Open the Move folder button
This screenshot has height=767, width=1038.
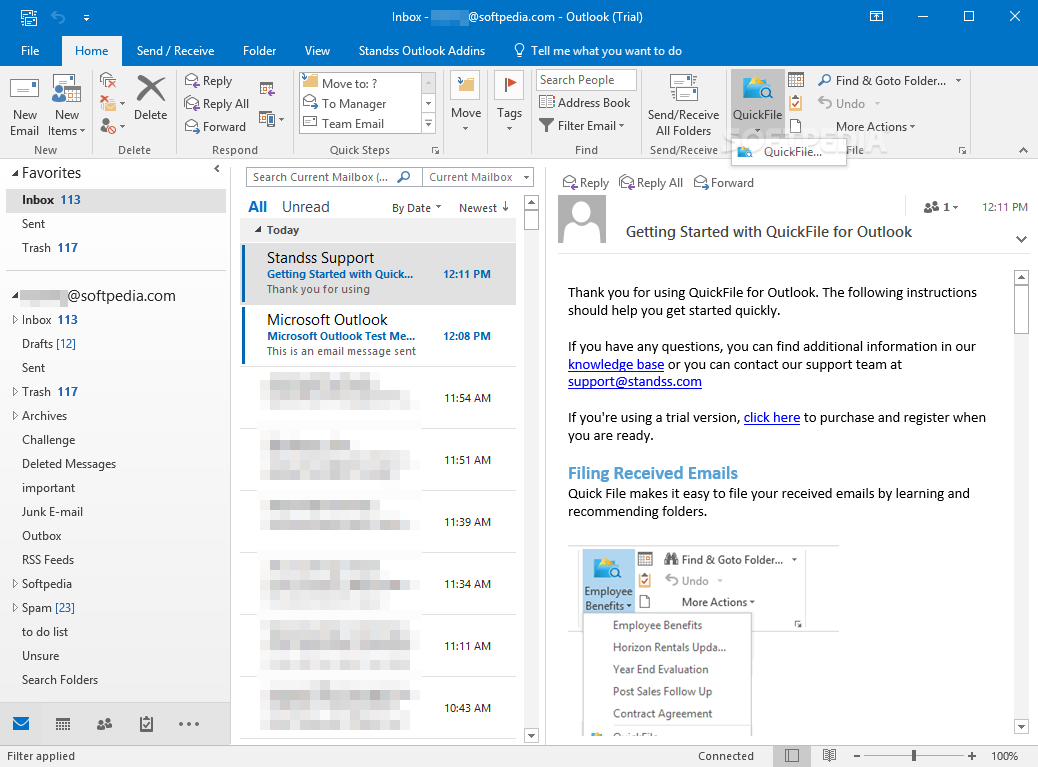(465, 103)
